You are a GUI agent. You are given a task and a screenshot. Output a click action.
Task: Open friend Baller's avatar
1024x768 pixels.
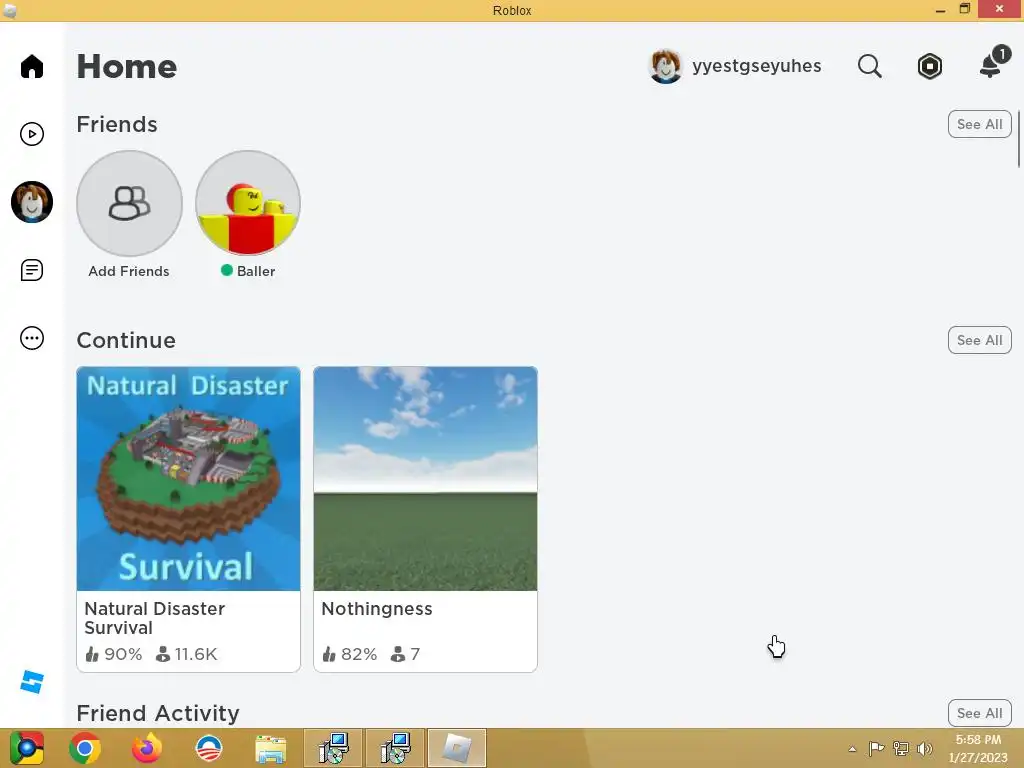pos(248,203)
